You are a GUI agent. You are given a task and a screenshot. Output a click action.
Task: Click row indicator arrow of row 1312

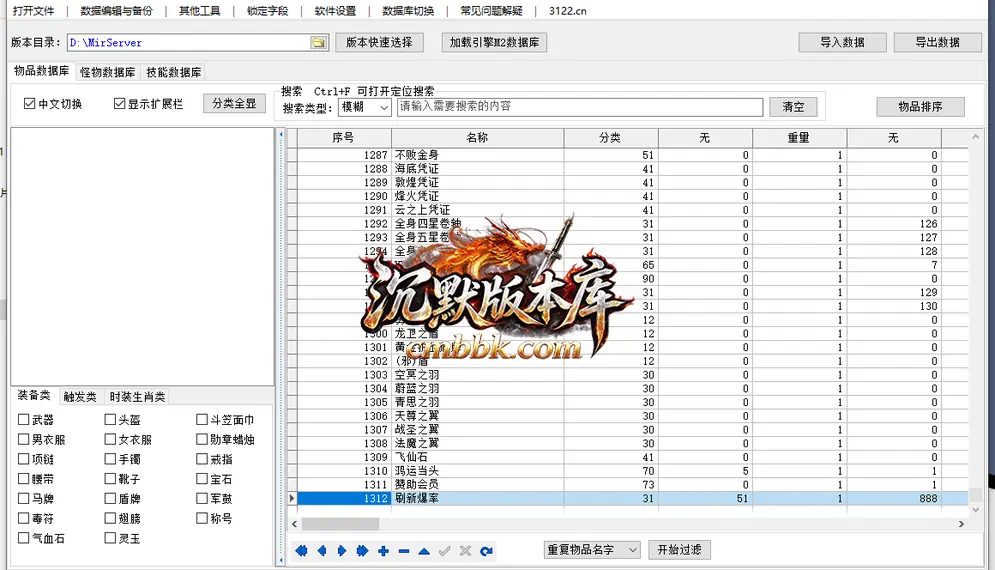tap(292, 498)
